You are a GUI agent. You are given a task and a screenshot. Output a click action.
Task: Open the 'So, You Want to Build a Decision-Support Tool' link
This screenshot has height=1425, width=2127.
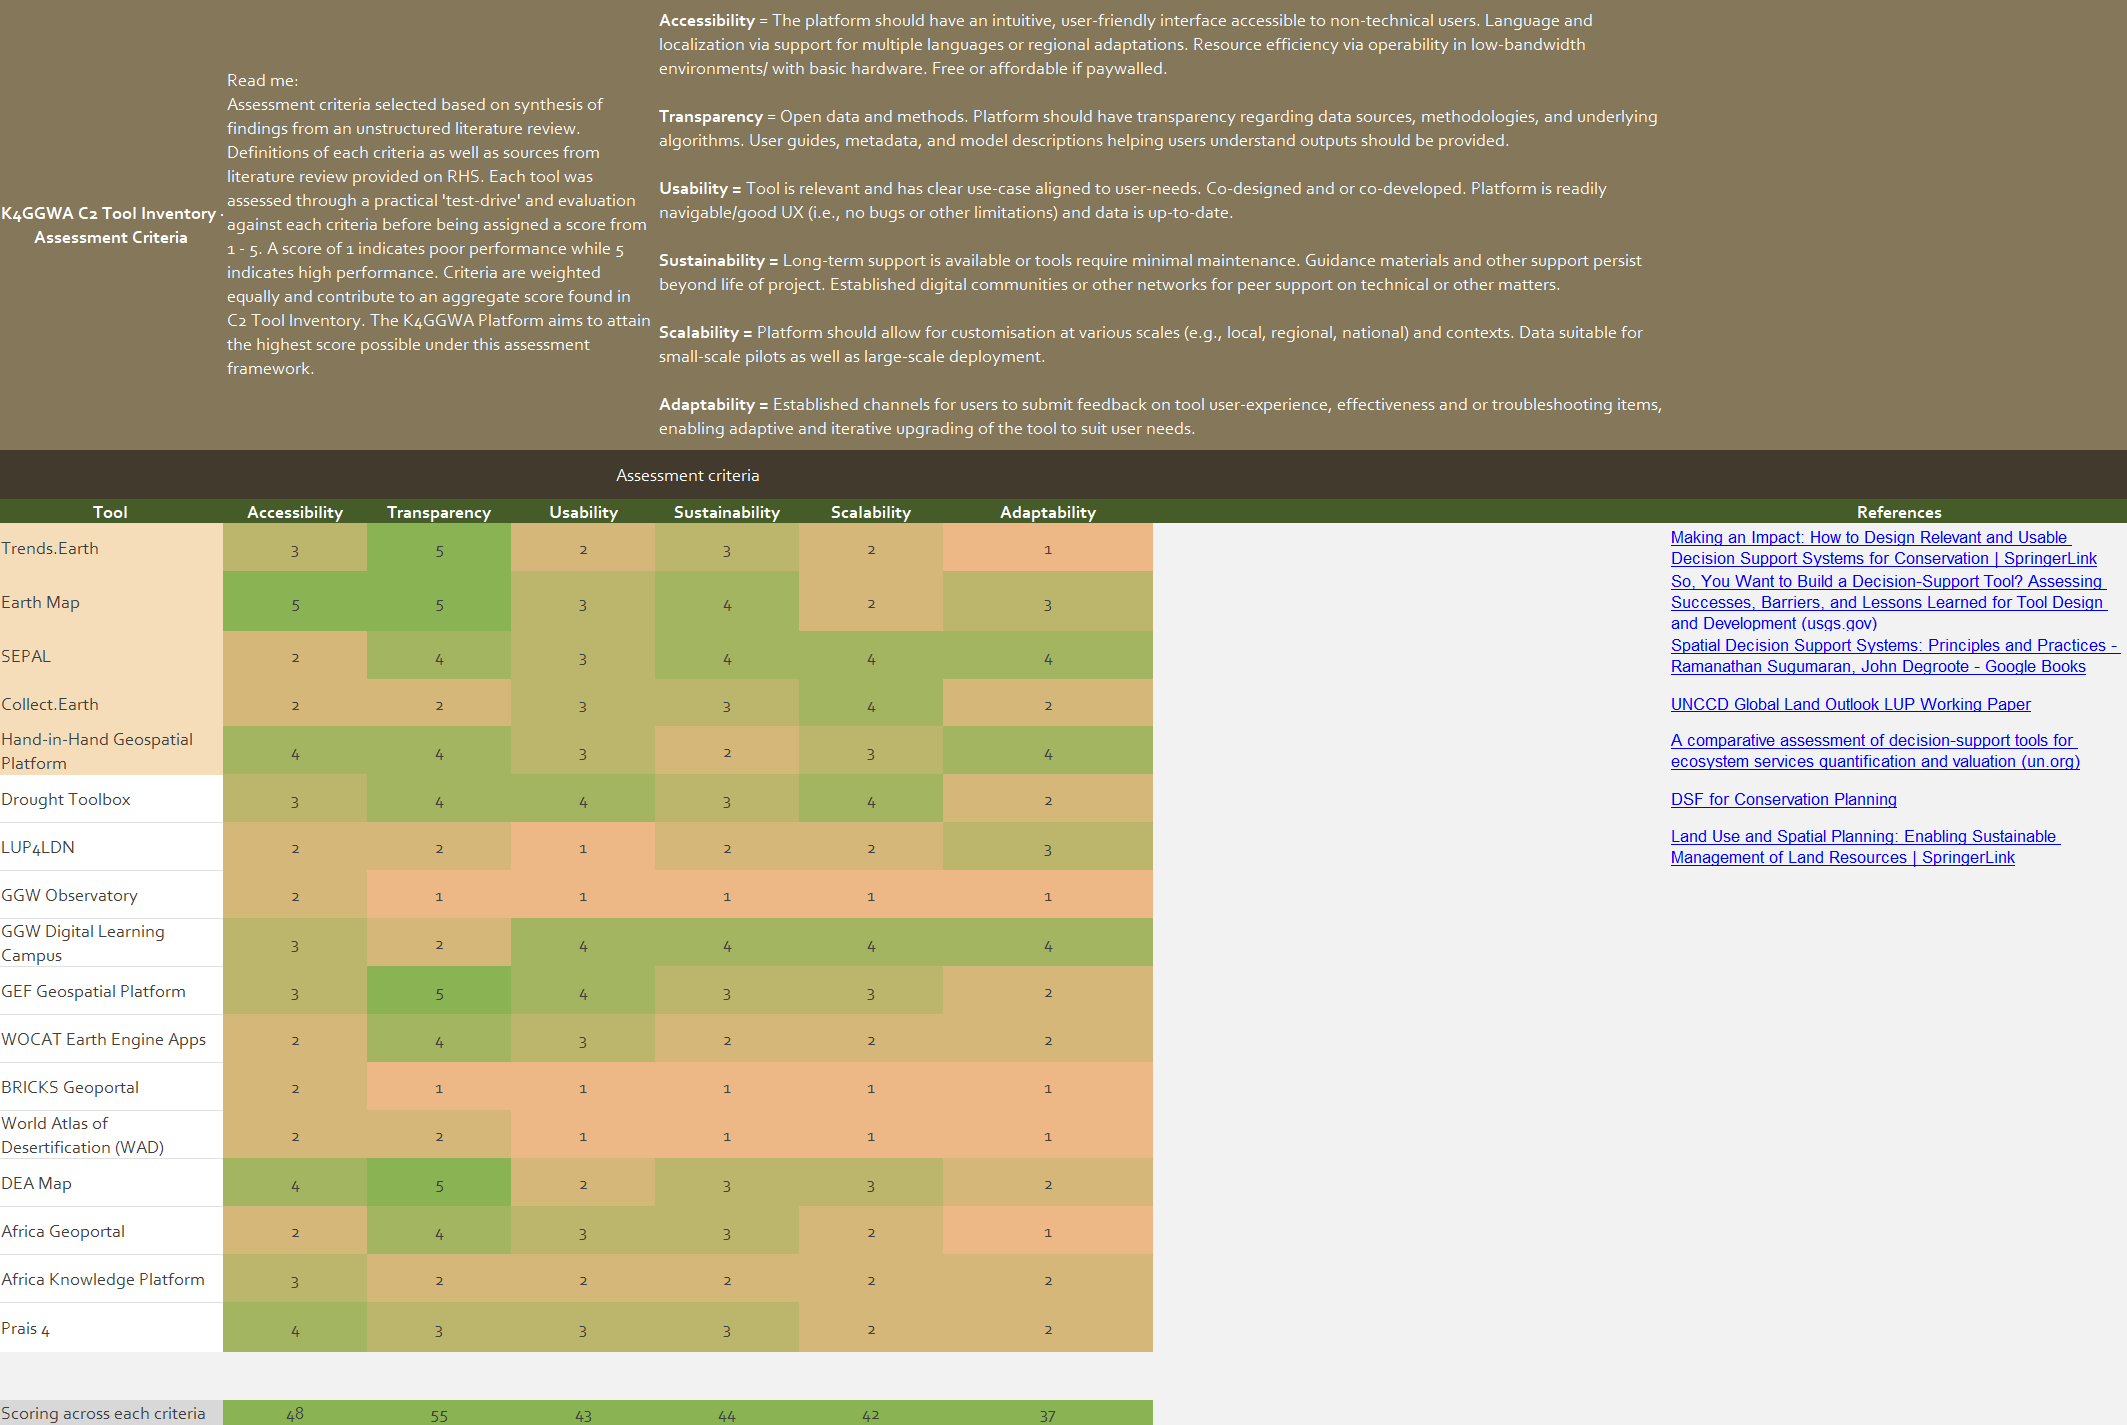1888,602
